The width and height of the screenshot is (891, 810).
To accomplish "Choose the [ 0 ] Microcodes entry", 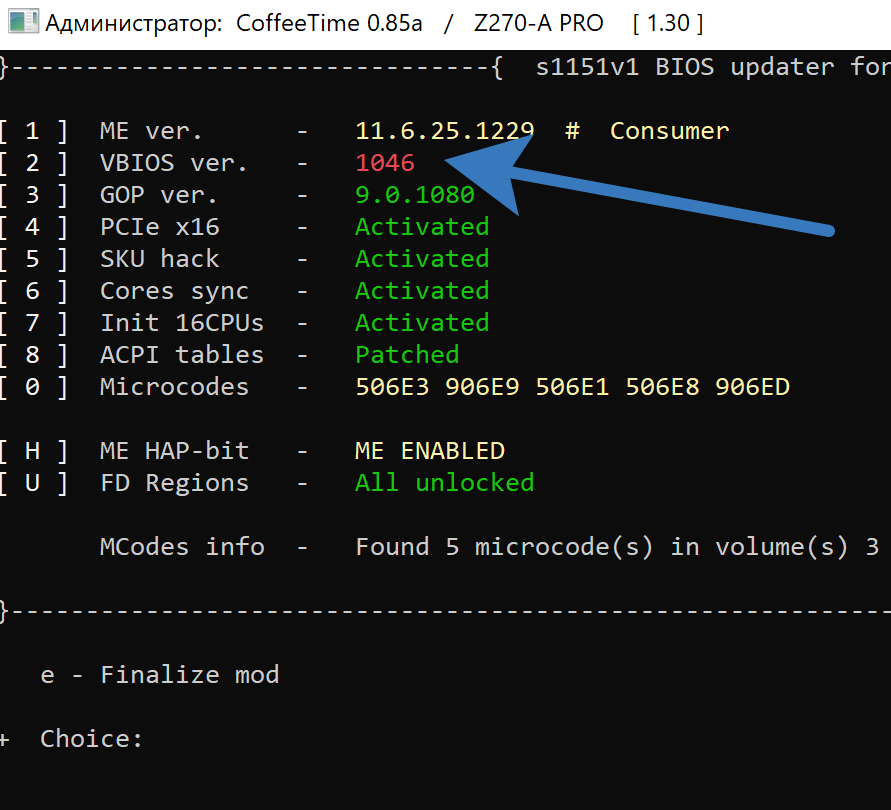I will 174,387.
